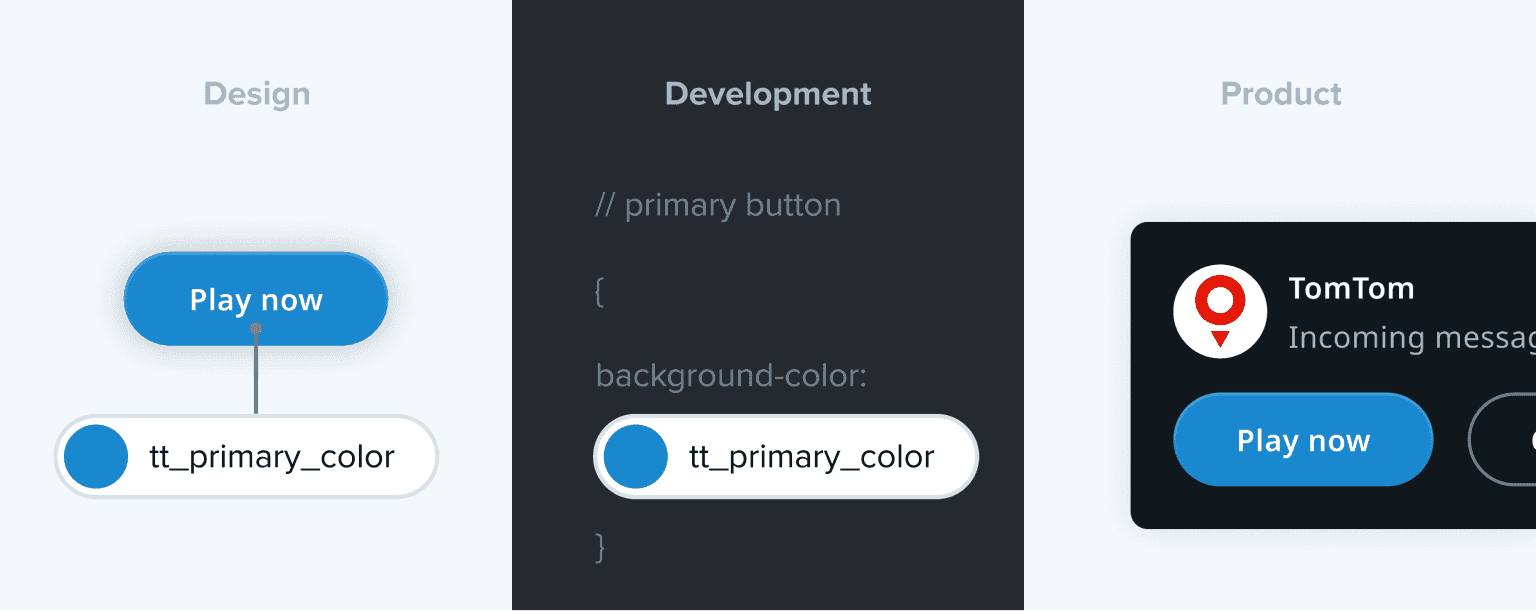Click the dark notification card's empty bottom area
Screen dimensions: 1536x611
[x=1330, y=508]
